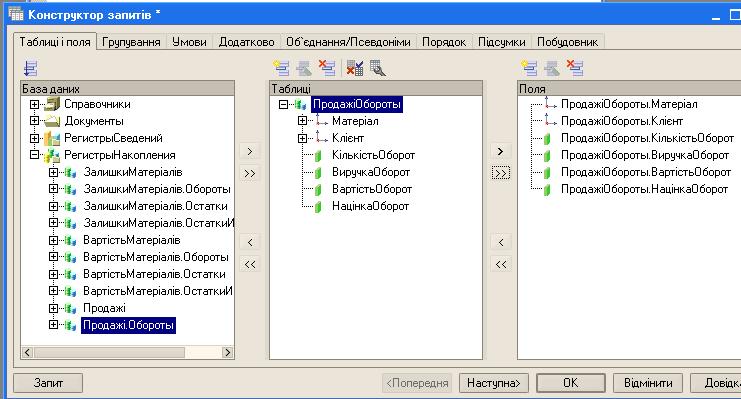Expand the РегистрыСведений node
Viewport: 741px width, 399px height.
(34, 138)
